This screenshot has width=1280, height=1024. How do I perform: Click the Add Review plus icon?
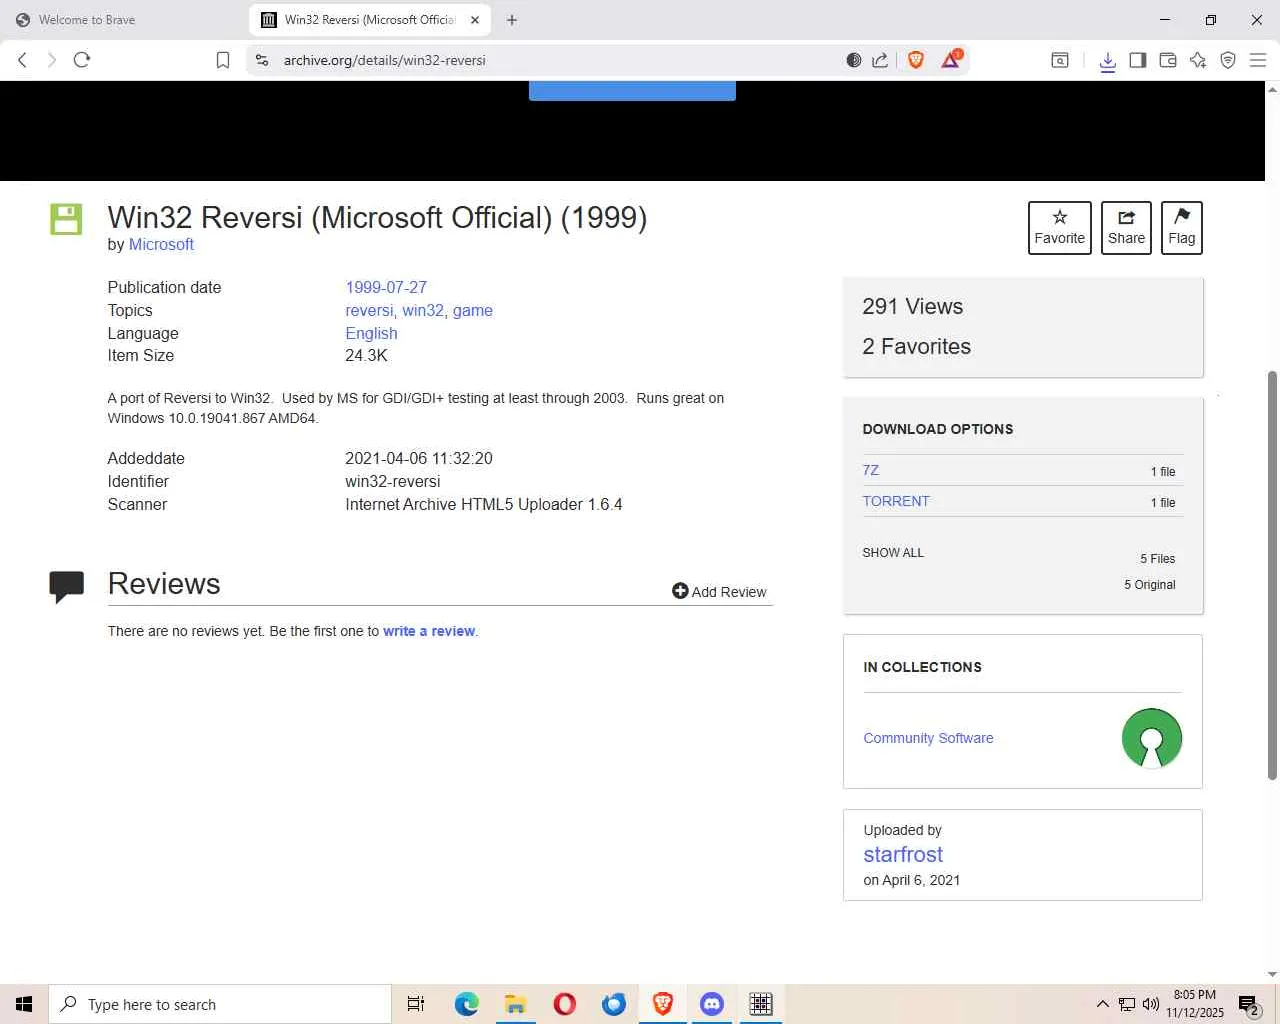[680, 591]
